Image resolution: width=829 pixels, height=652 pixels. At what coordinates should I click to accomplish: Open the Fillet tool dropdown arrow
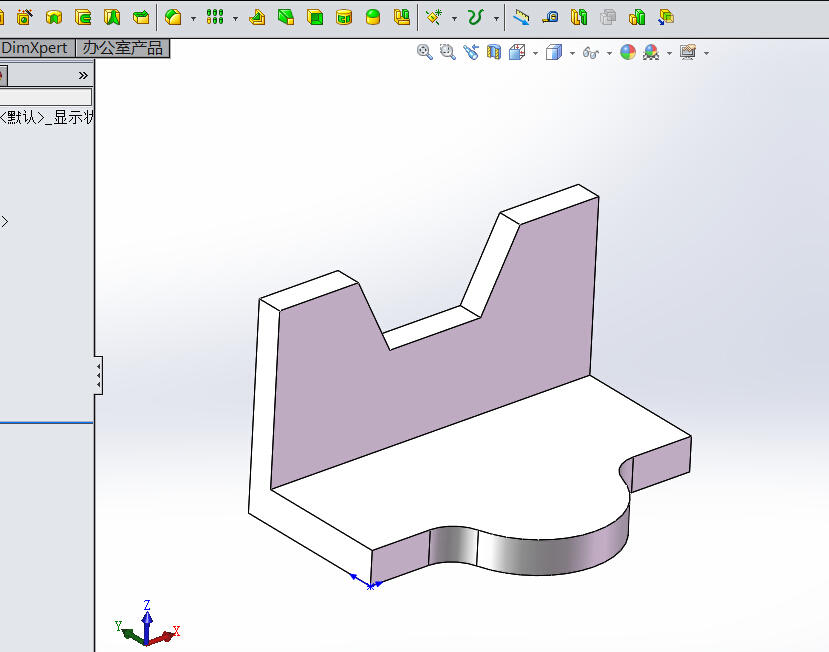pyautogui.click(x=193, y=19)
